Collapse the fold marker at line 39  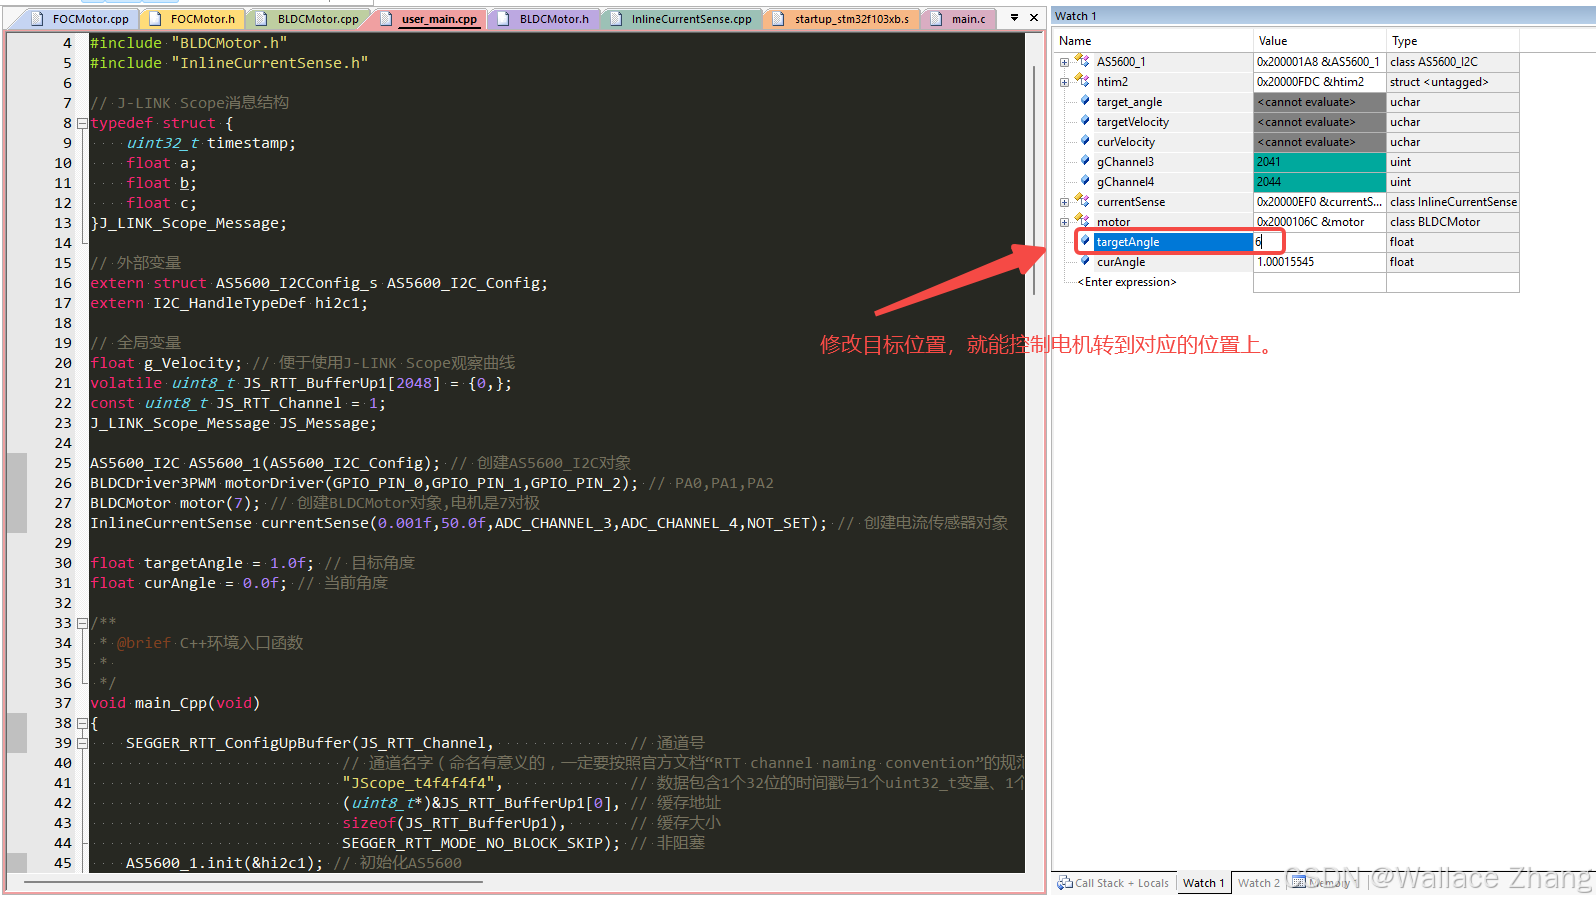coord(82,743)
